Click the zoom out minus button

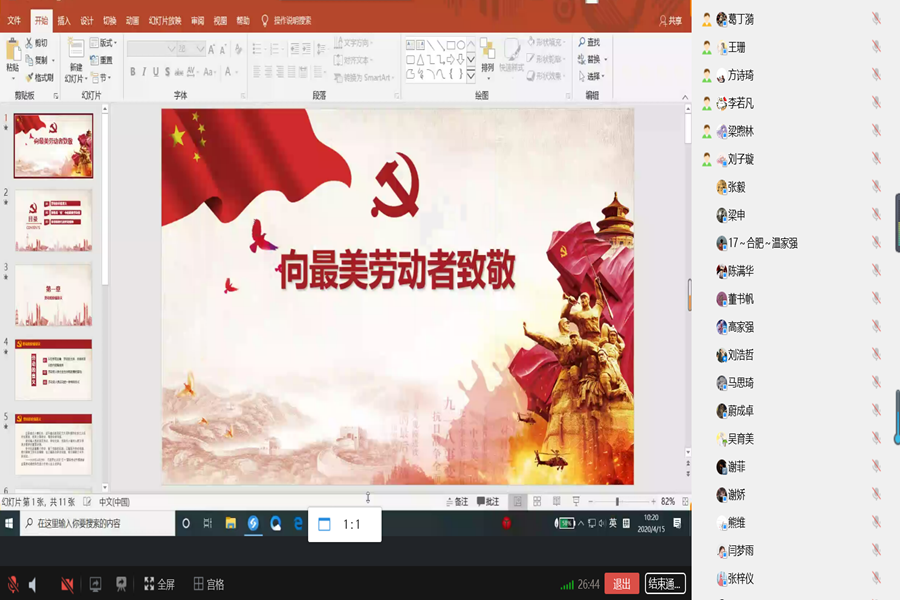point(591,501)
